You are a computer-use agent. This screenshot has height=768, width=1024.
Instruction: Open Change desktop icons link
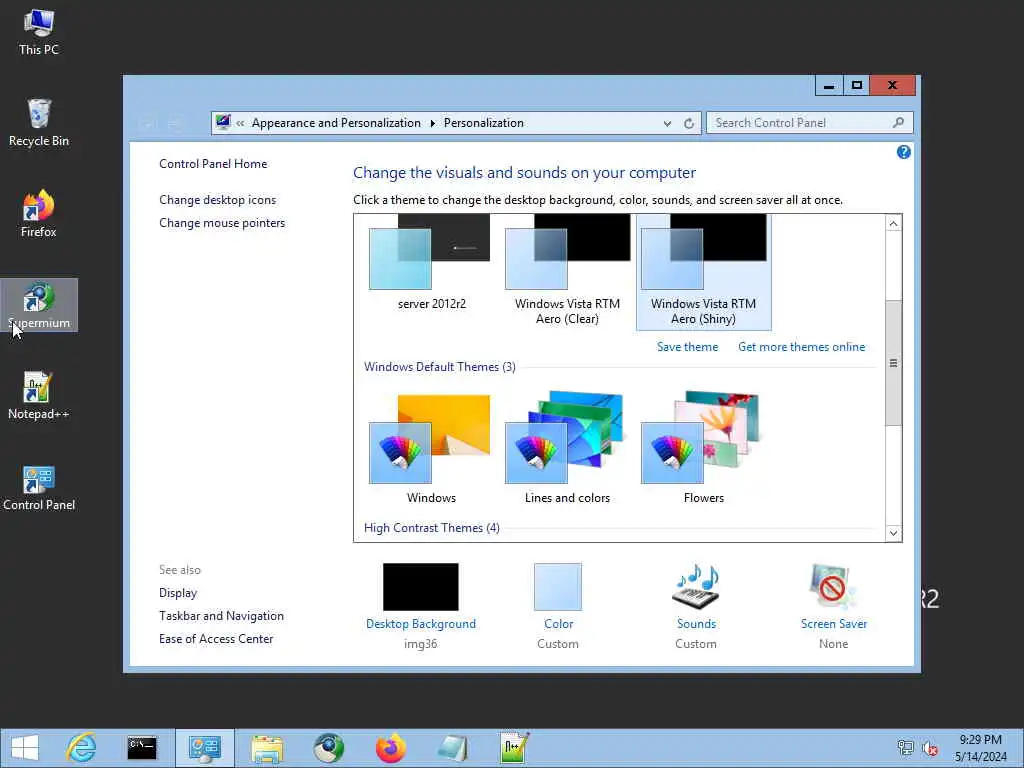(217, 200)
